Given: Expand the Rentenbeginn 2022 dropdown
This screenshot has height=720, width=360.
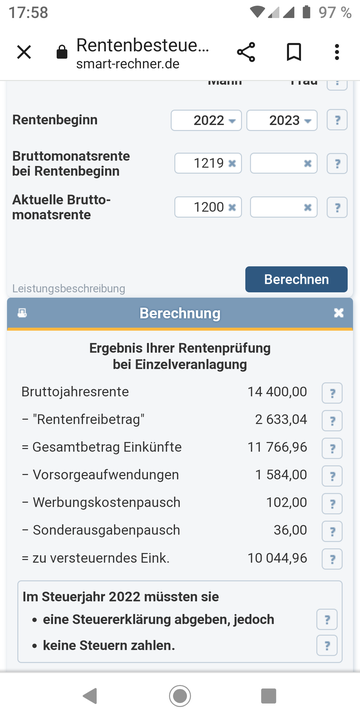Looking at the screenshot, I should [x=206, y=120].
